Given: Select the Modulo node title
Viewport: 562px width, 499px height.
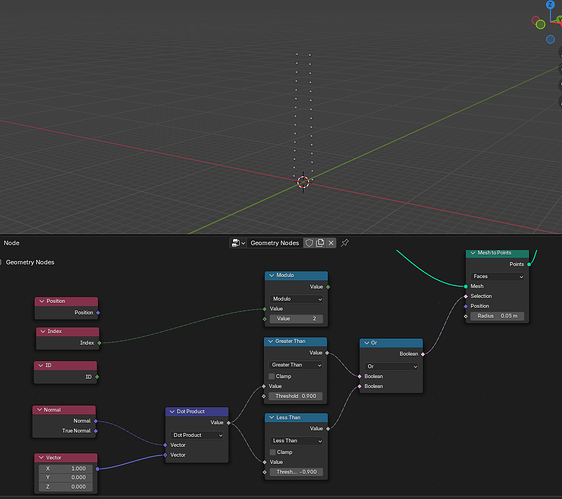Looking at the screenshot, I should (285, 275).
